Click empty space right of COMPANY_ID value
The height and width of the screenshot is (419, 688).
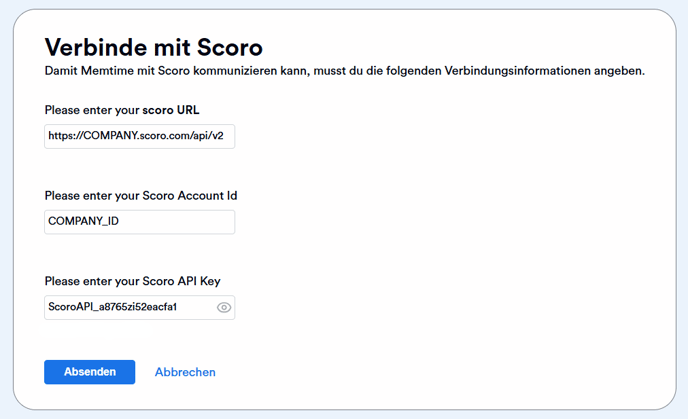[176, 222]
